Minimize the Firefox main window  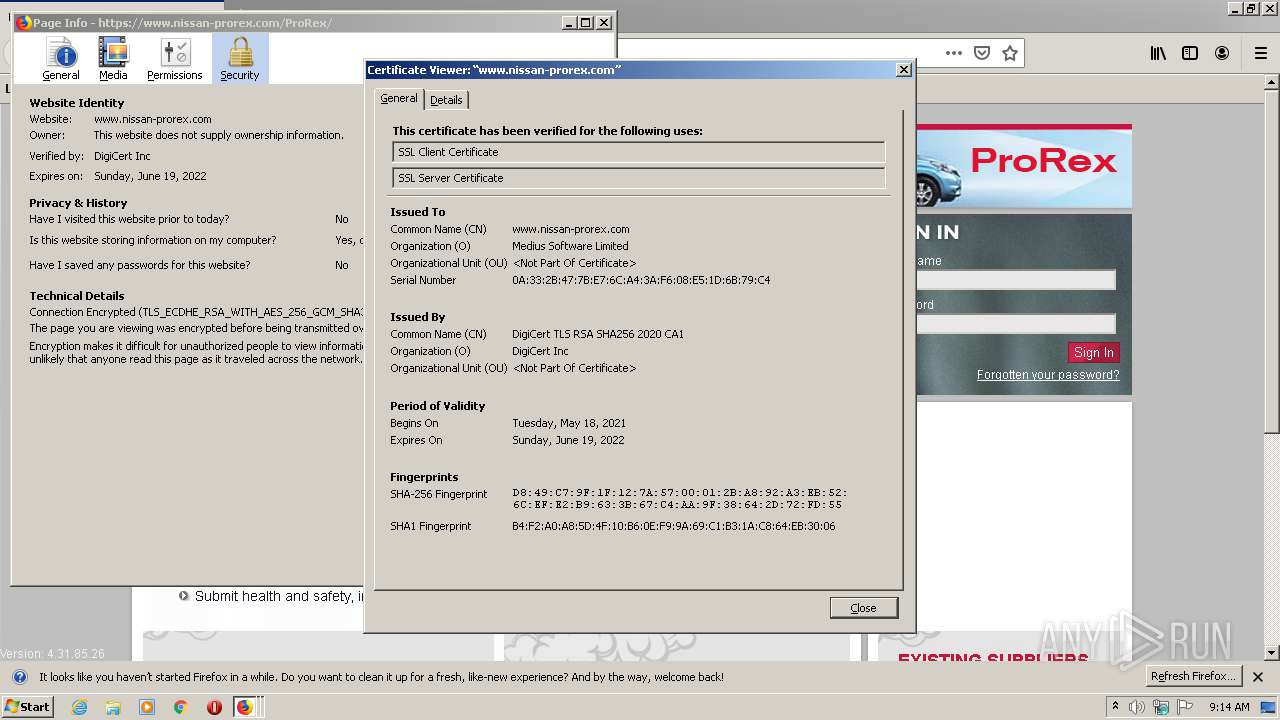(x=1235, y=8)
